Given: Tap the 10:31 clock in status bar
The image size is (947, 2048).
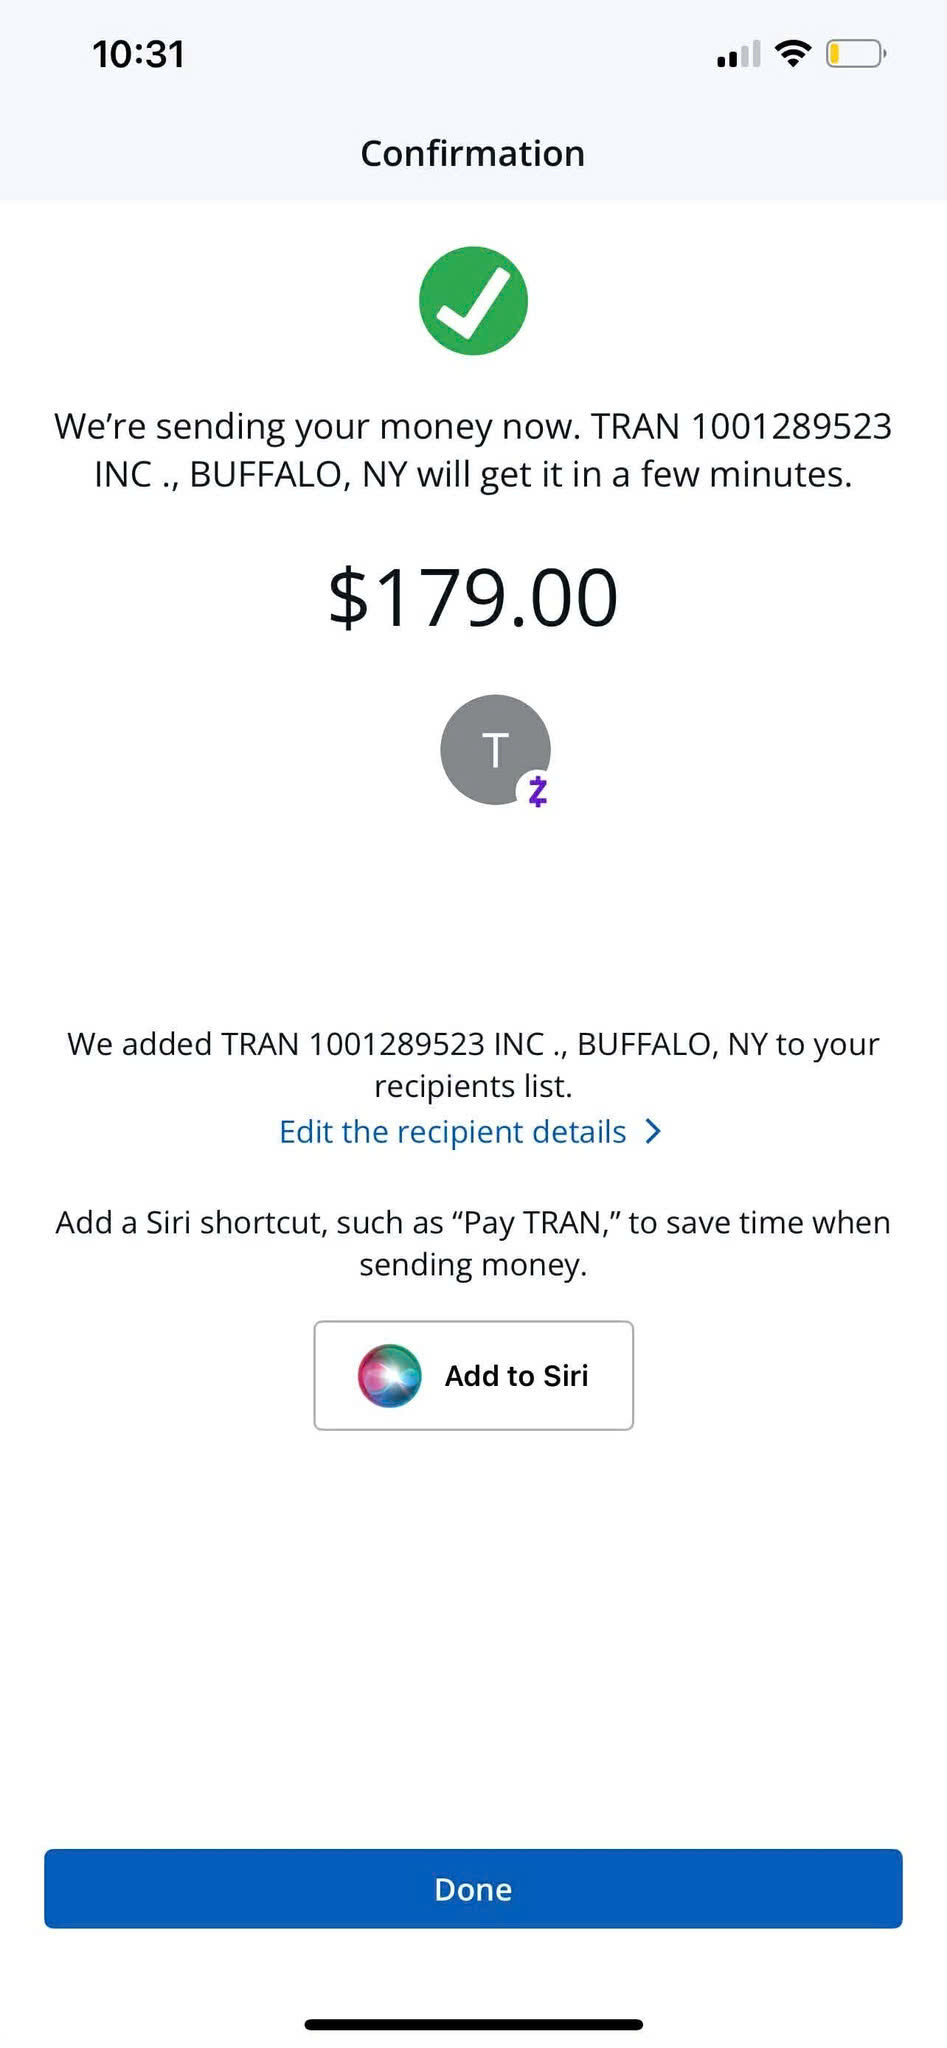Looking at the screenshot, I should tap(139, 54).
